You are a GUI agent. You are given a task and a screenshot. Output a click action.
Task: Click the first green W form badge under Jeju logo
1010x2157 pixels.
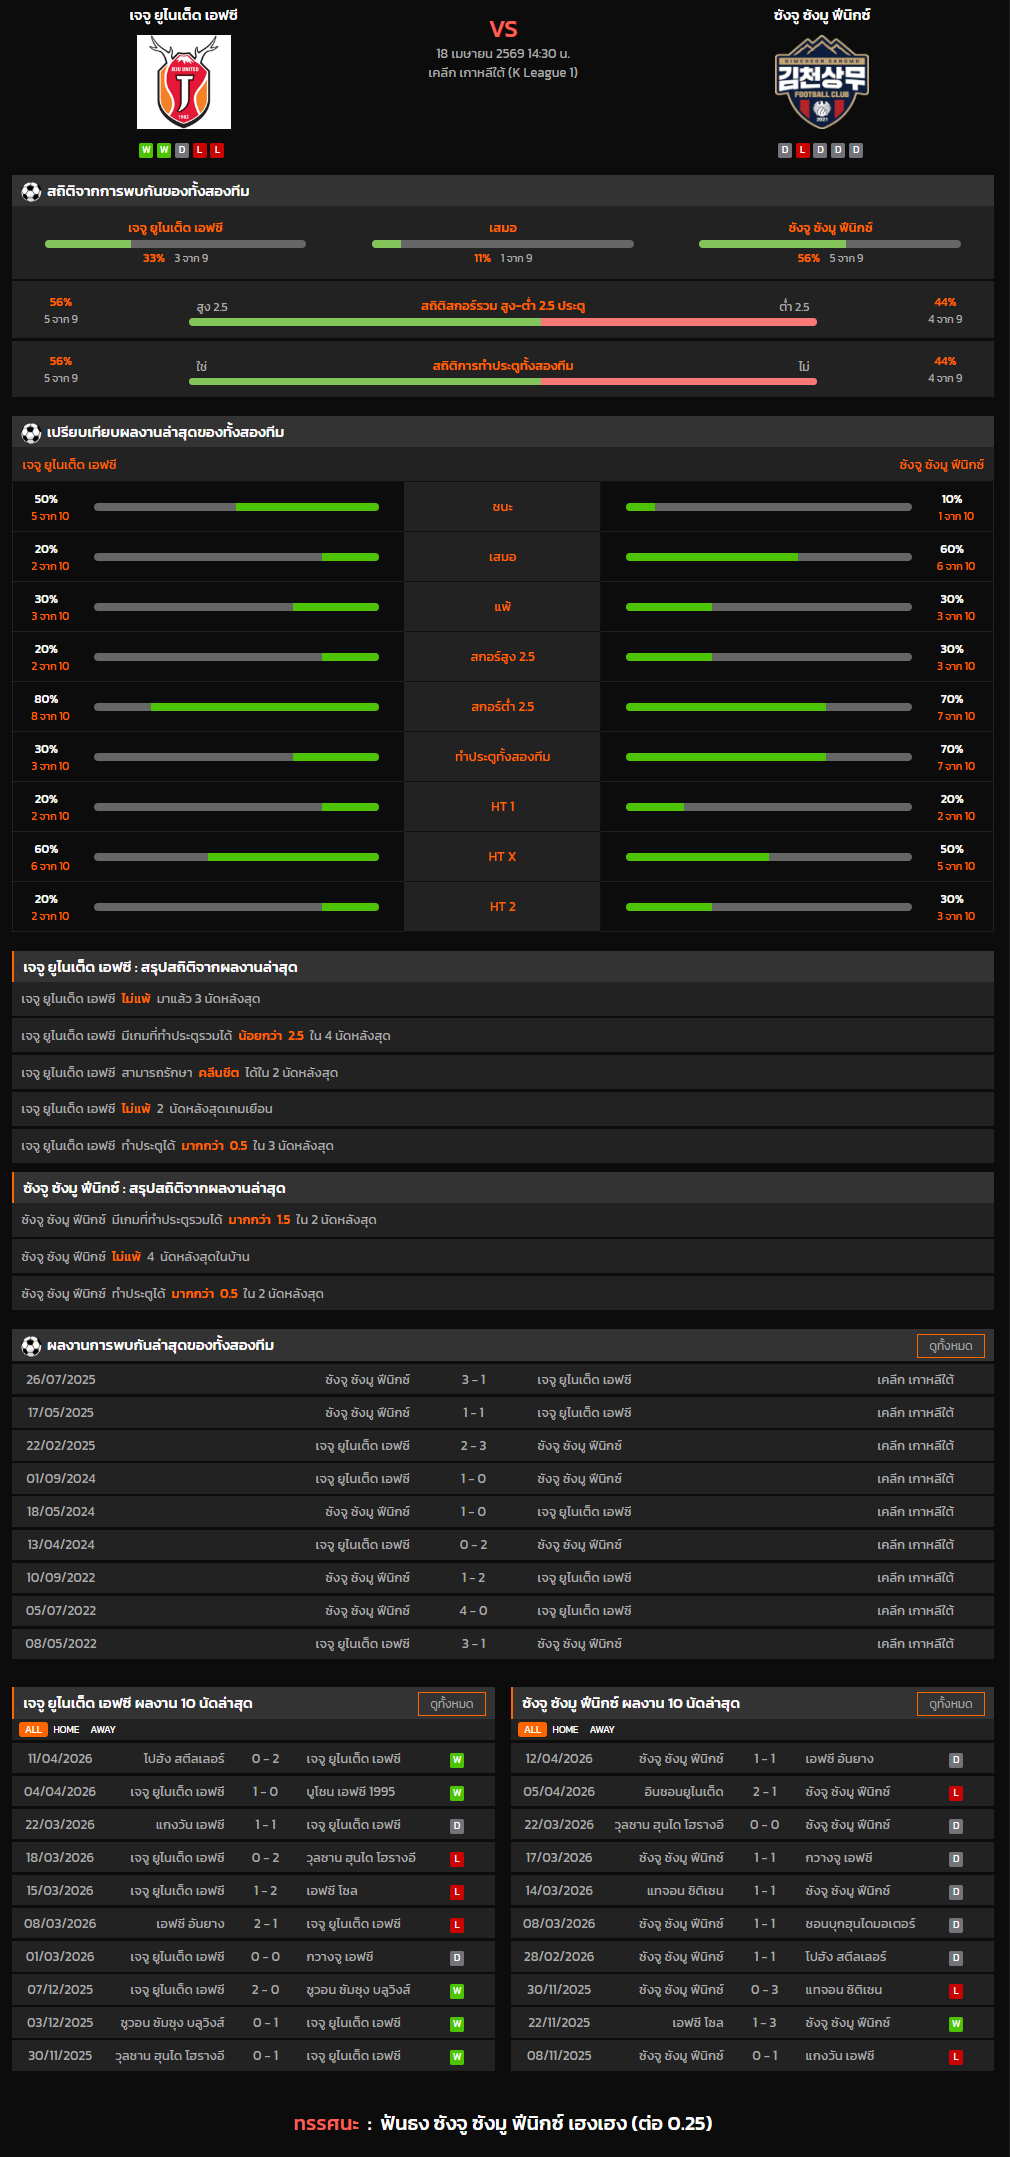146,150
